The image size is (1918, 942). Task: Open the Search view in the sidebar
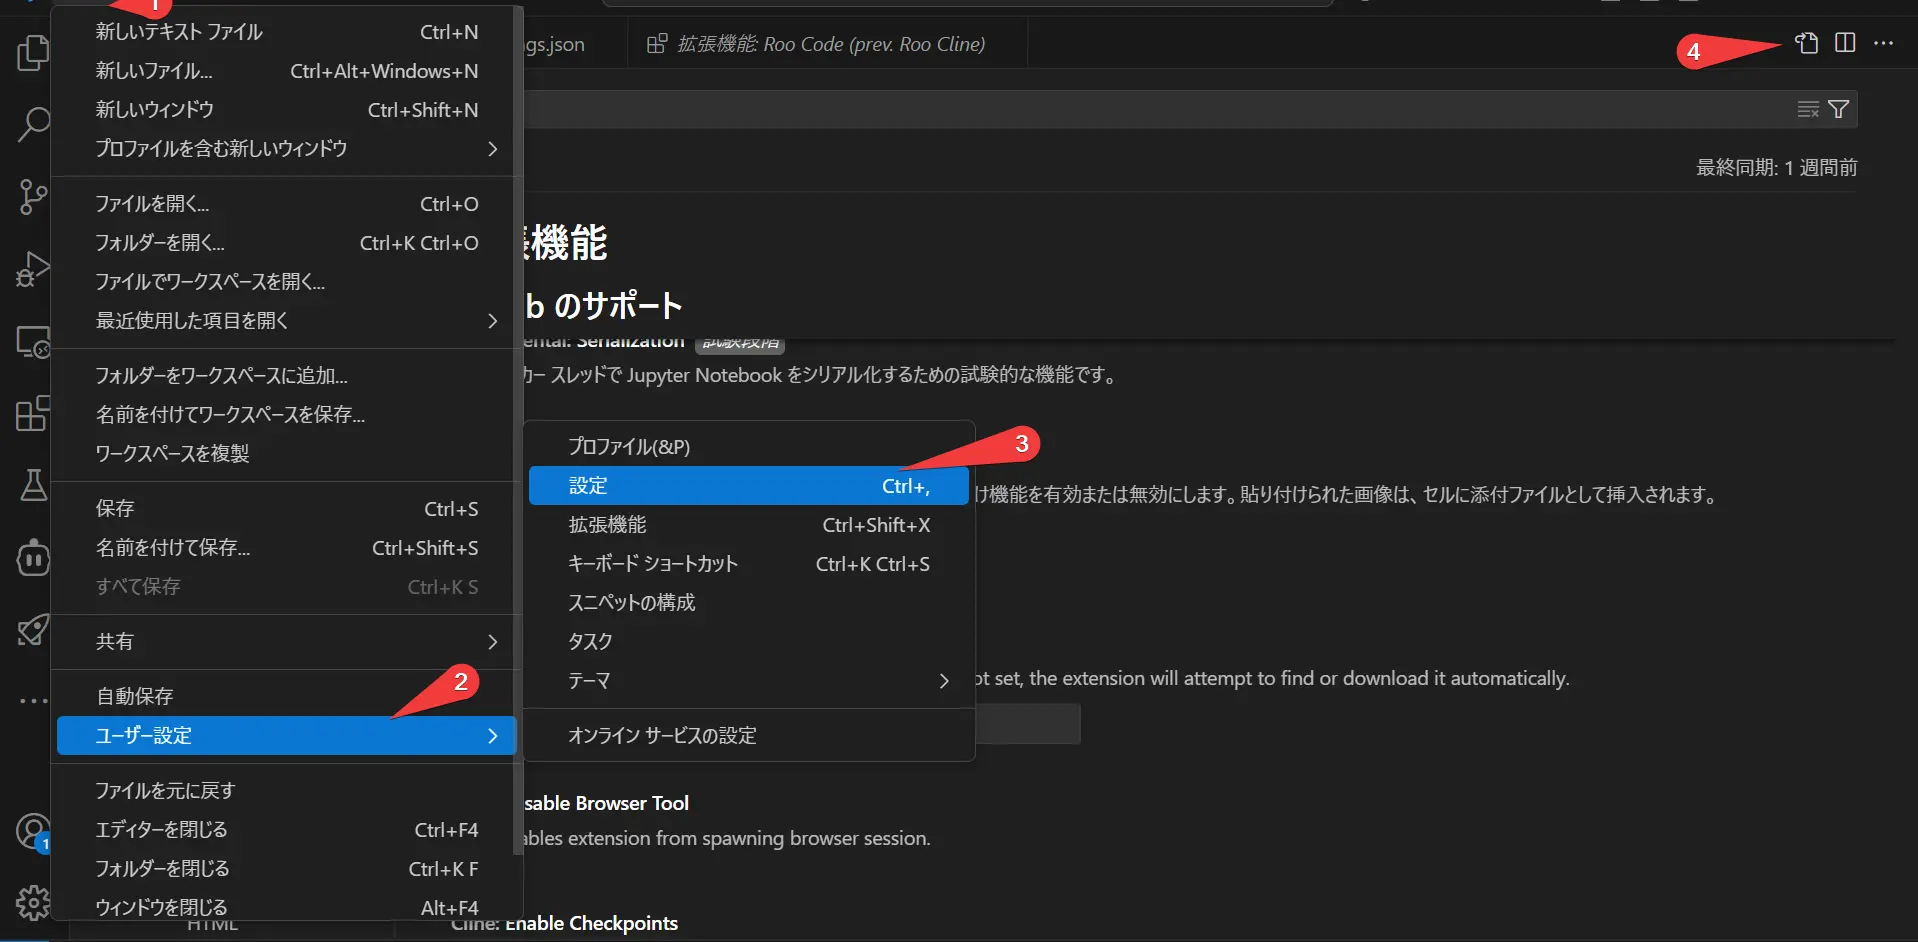tap(32, 124)
